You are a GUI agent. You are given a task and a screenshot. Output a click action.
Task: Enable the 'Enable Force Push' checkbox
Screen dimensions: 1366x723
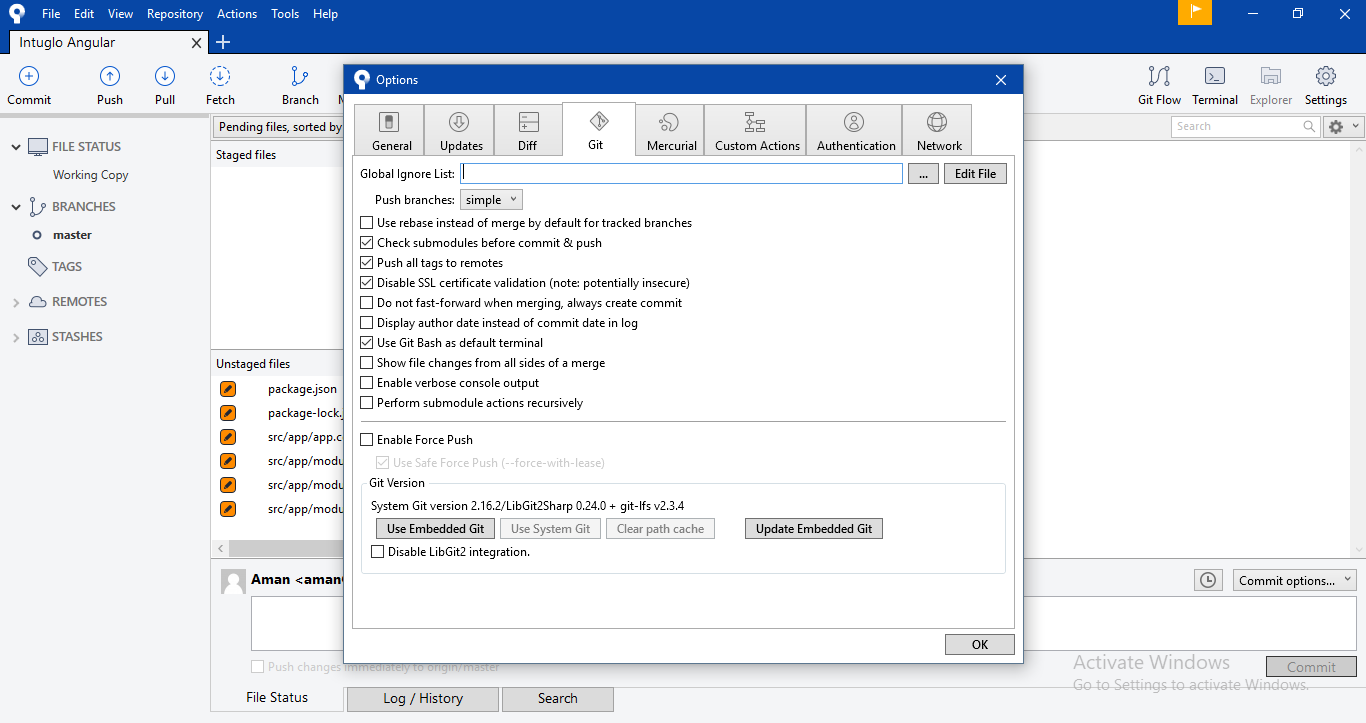click(x=367, y=439)
